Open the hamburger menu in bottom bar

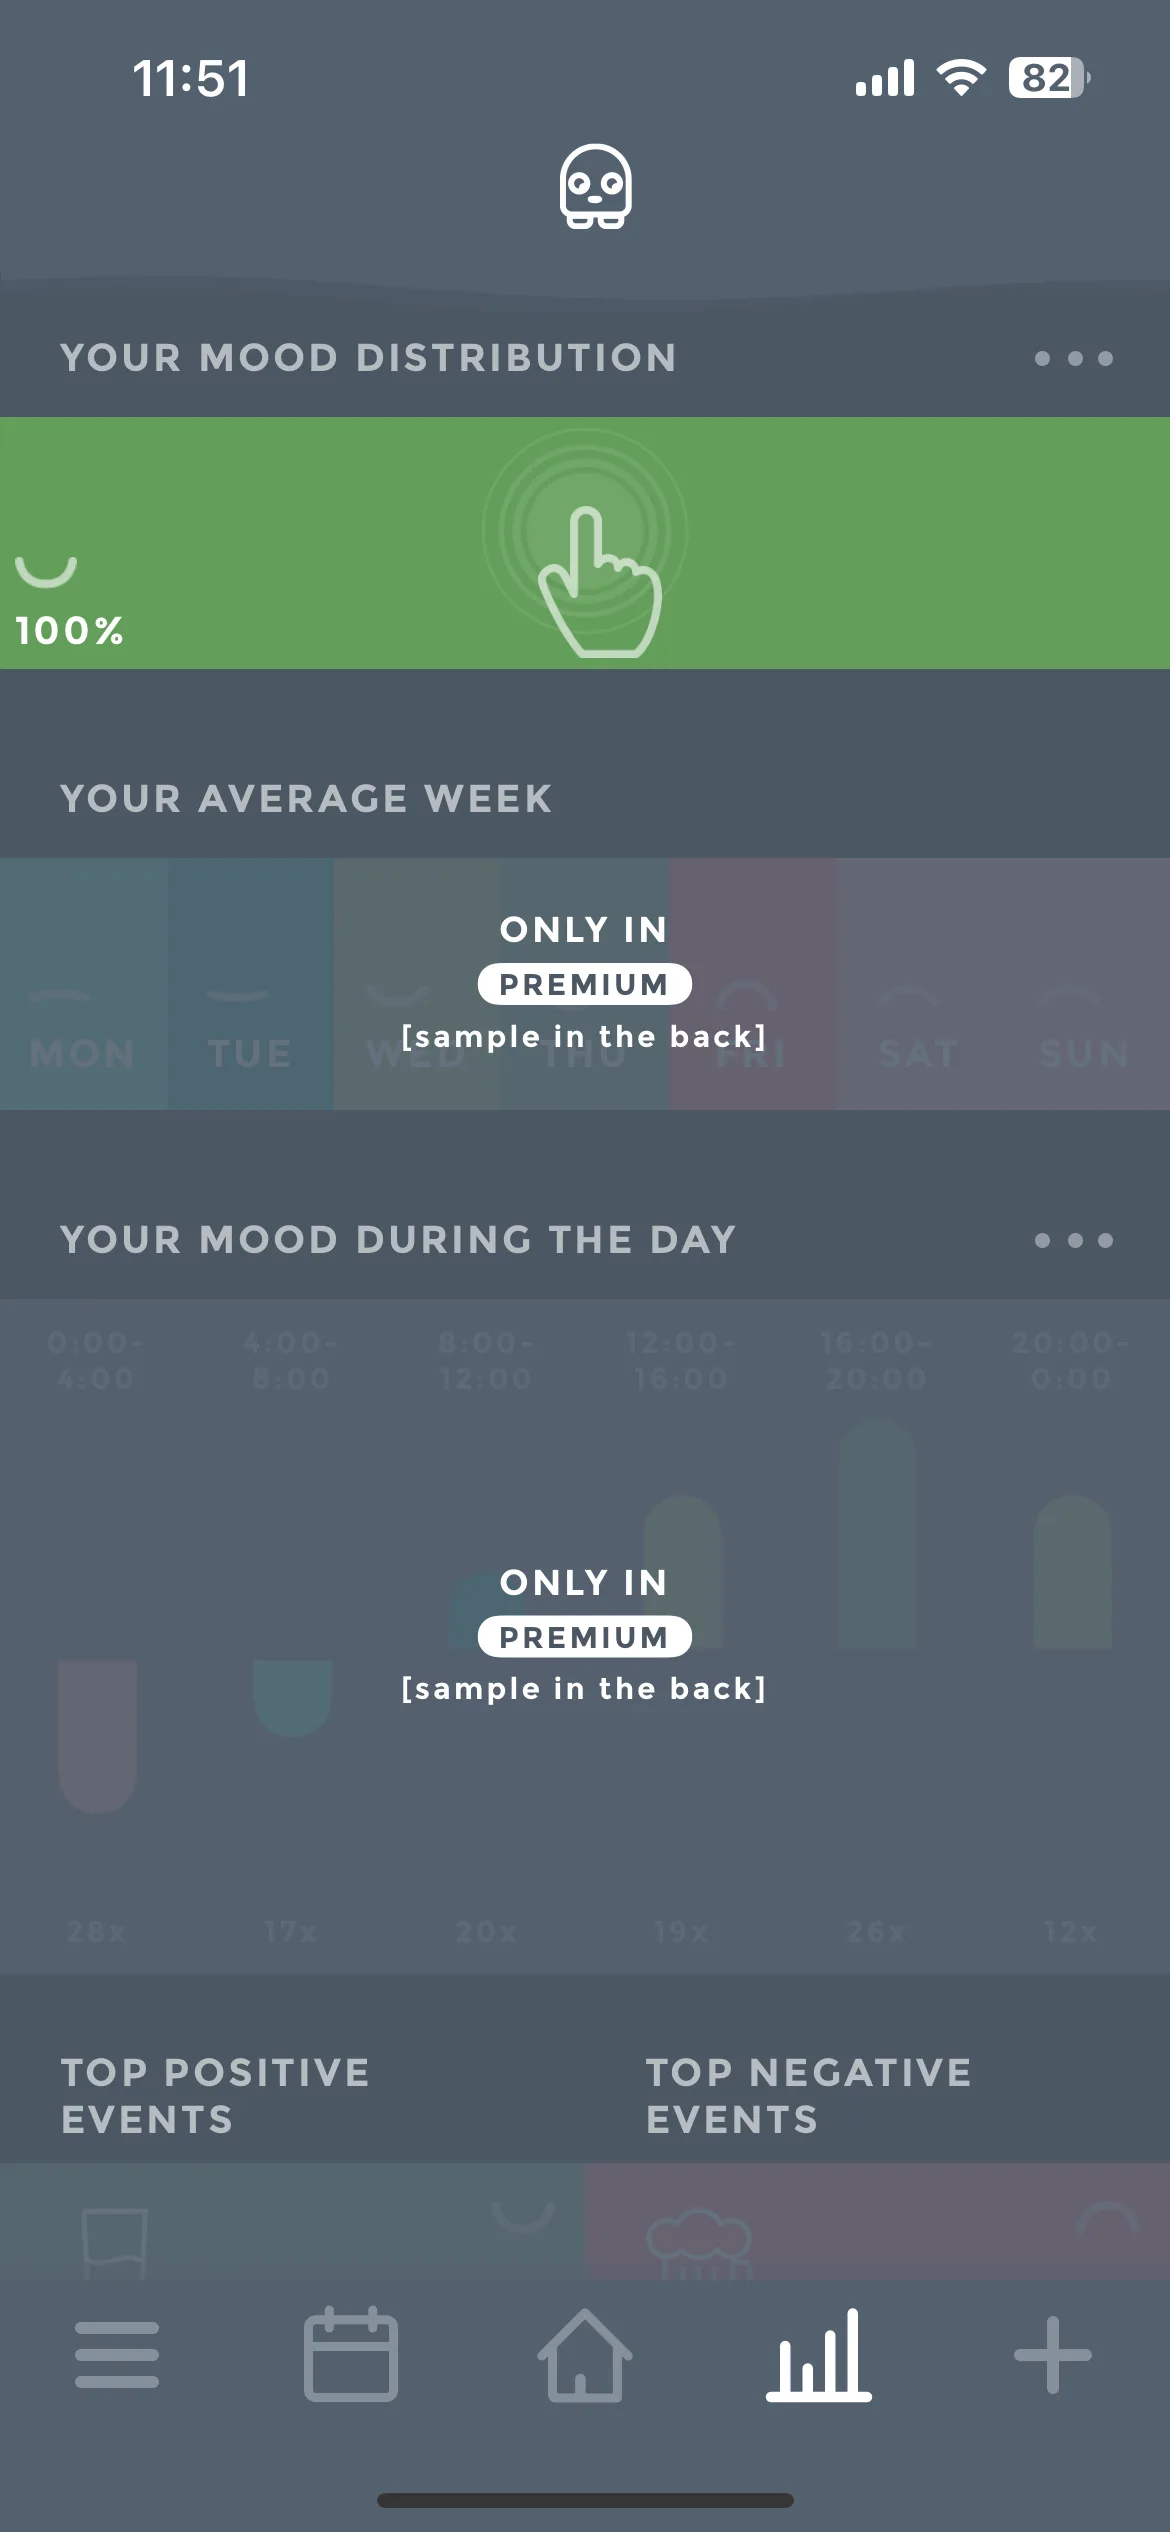(117, 2354)
